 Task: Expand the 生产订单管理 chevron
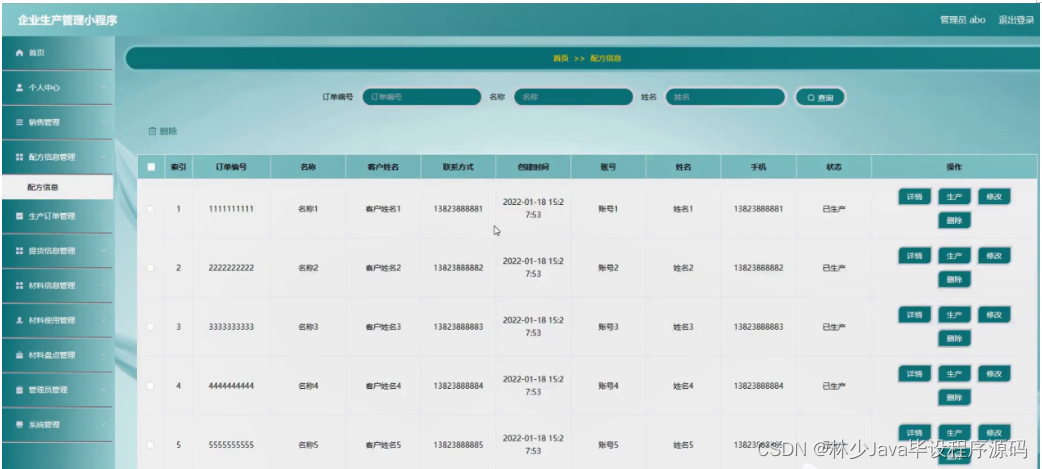click(x=104, y=217)
